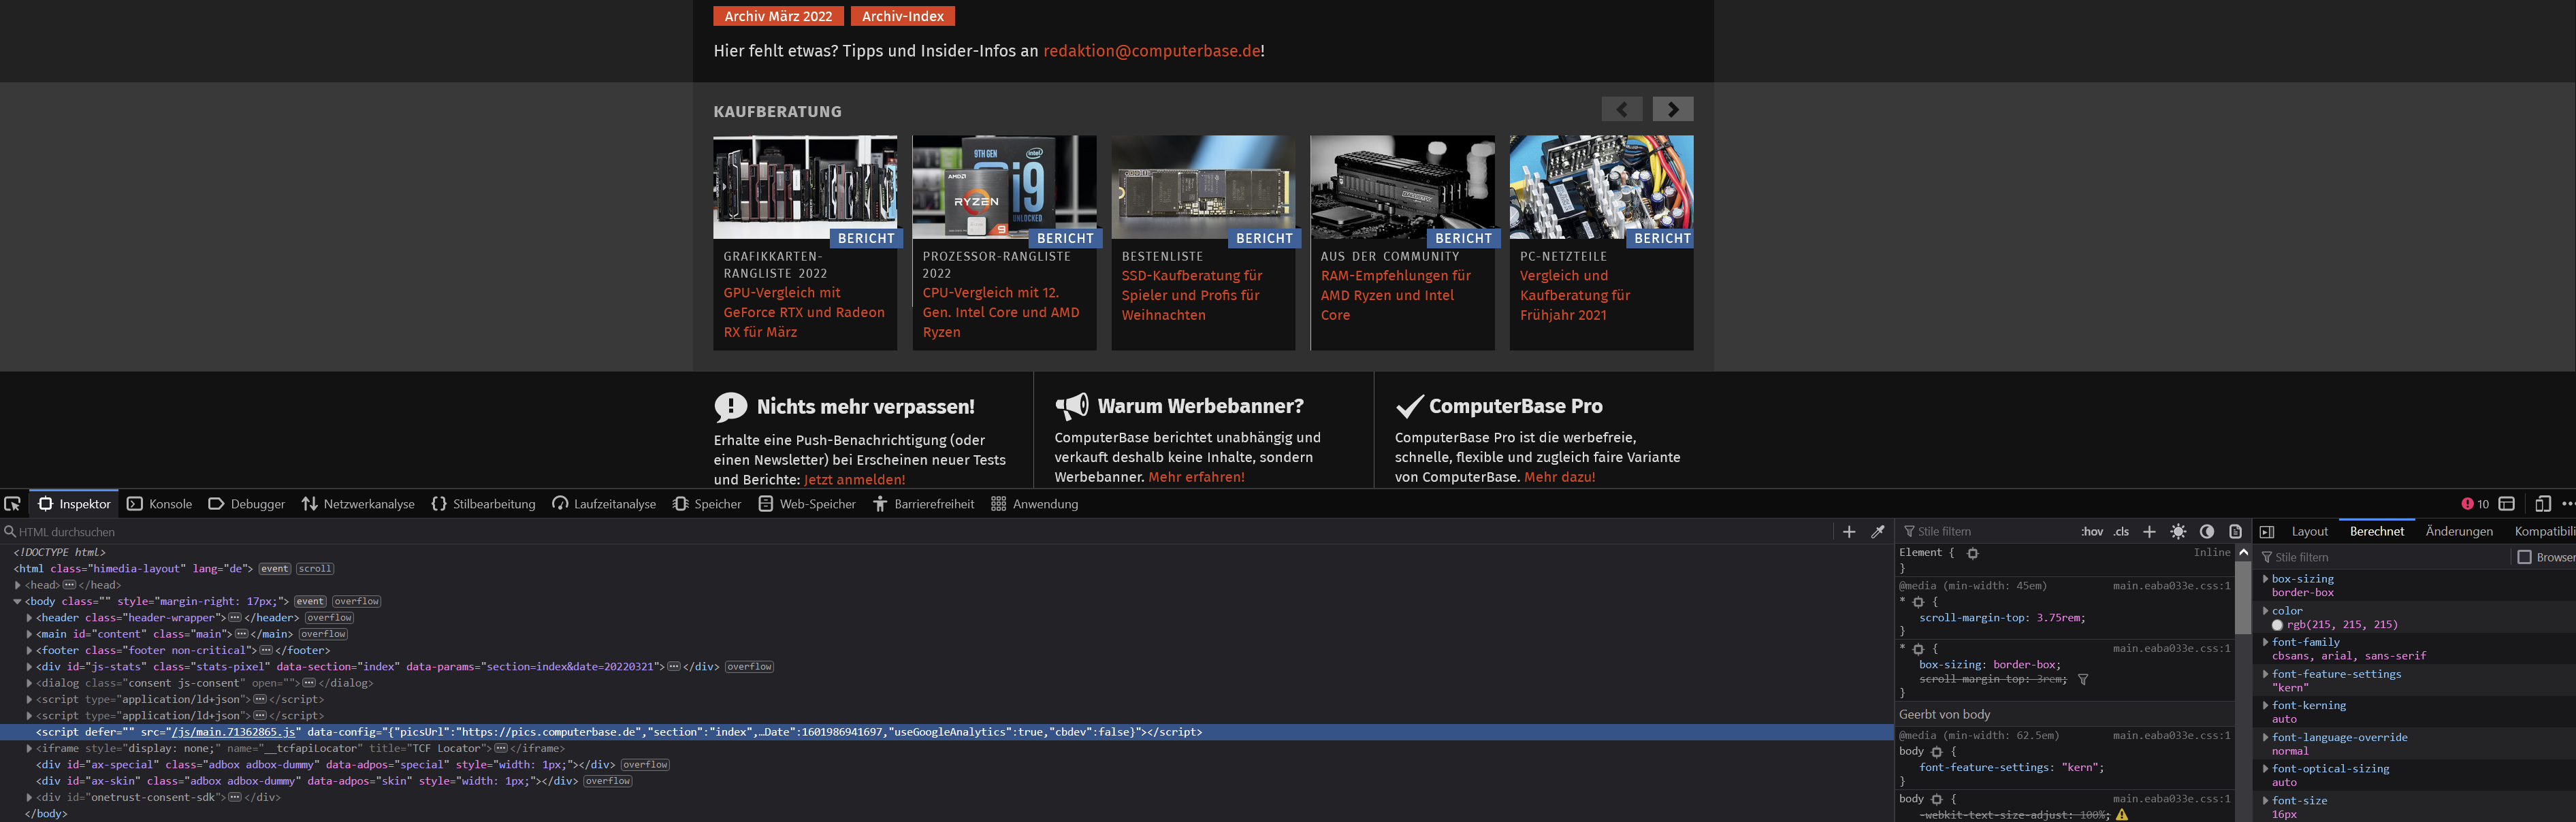Click the Archiv-Index button
The image size is (2576, 822).
point(902,16)
